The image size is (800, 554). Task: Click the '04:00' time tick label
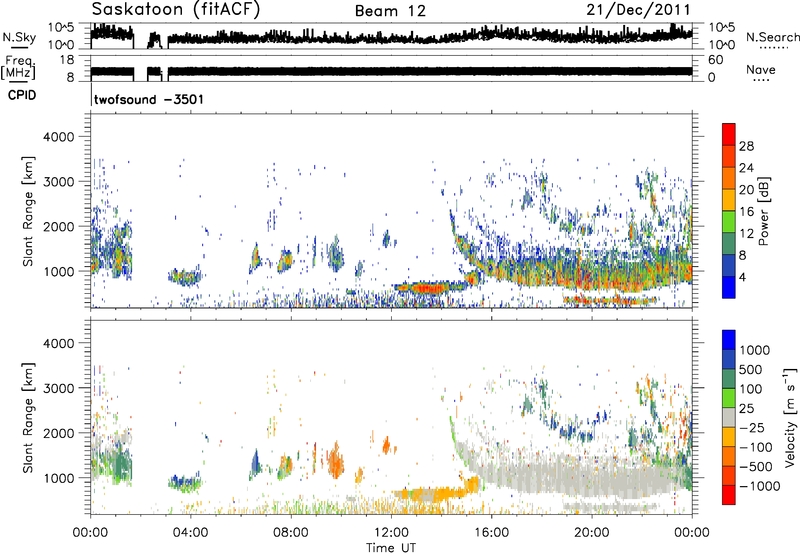190,533
